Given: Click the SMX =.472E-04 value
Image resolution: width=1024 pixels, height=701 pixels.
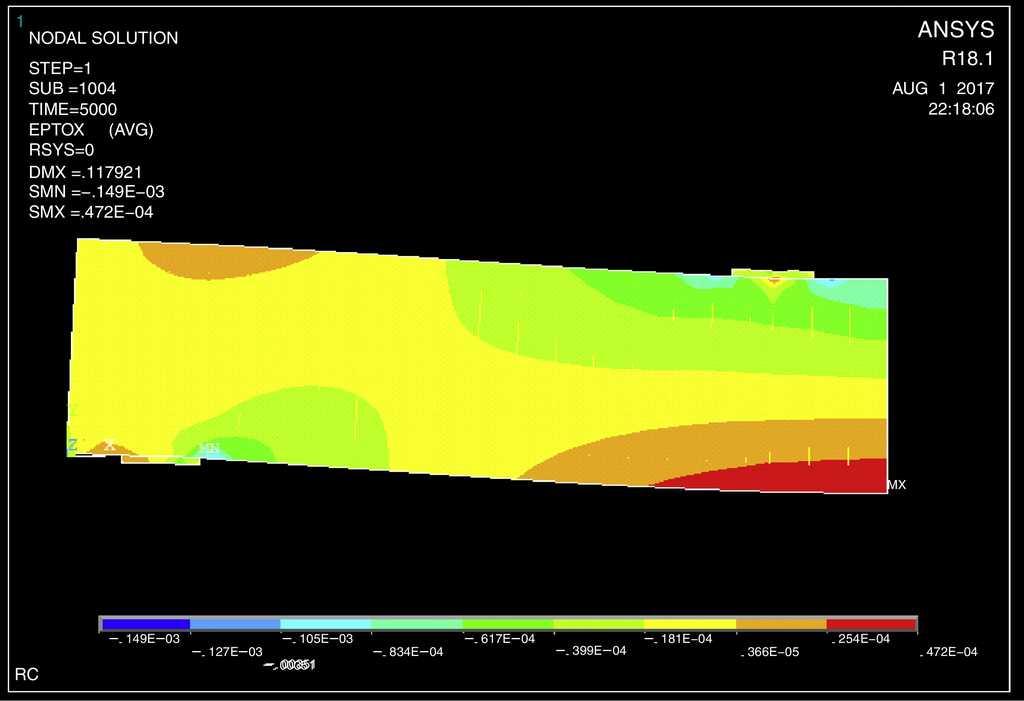Looking at the screenshot, I should pyautogui.click(x=91, y=212).
